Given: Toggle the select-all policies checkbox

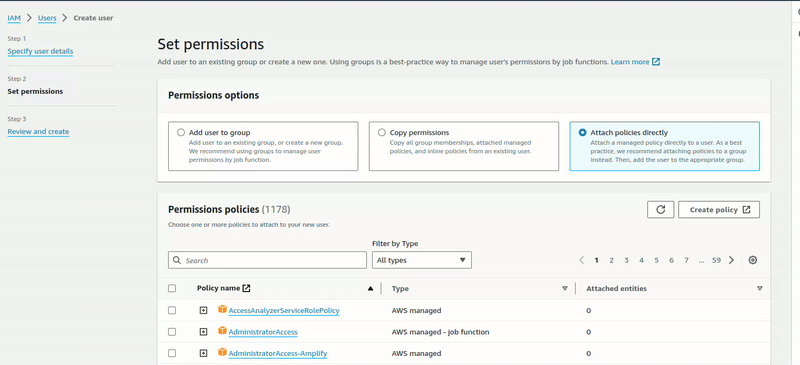Looking at the screenshot, I should coord(172,288).
